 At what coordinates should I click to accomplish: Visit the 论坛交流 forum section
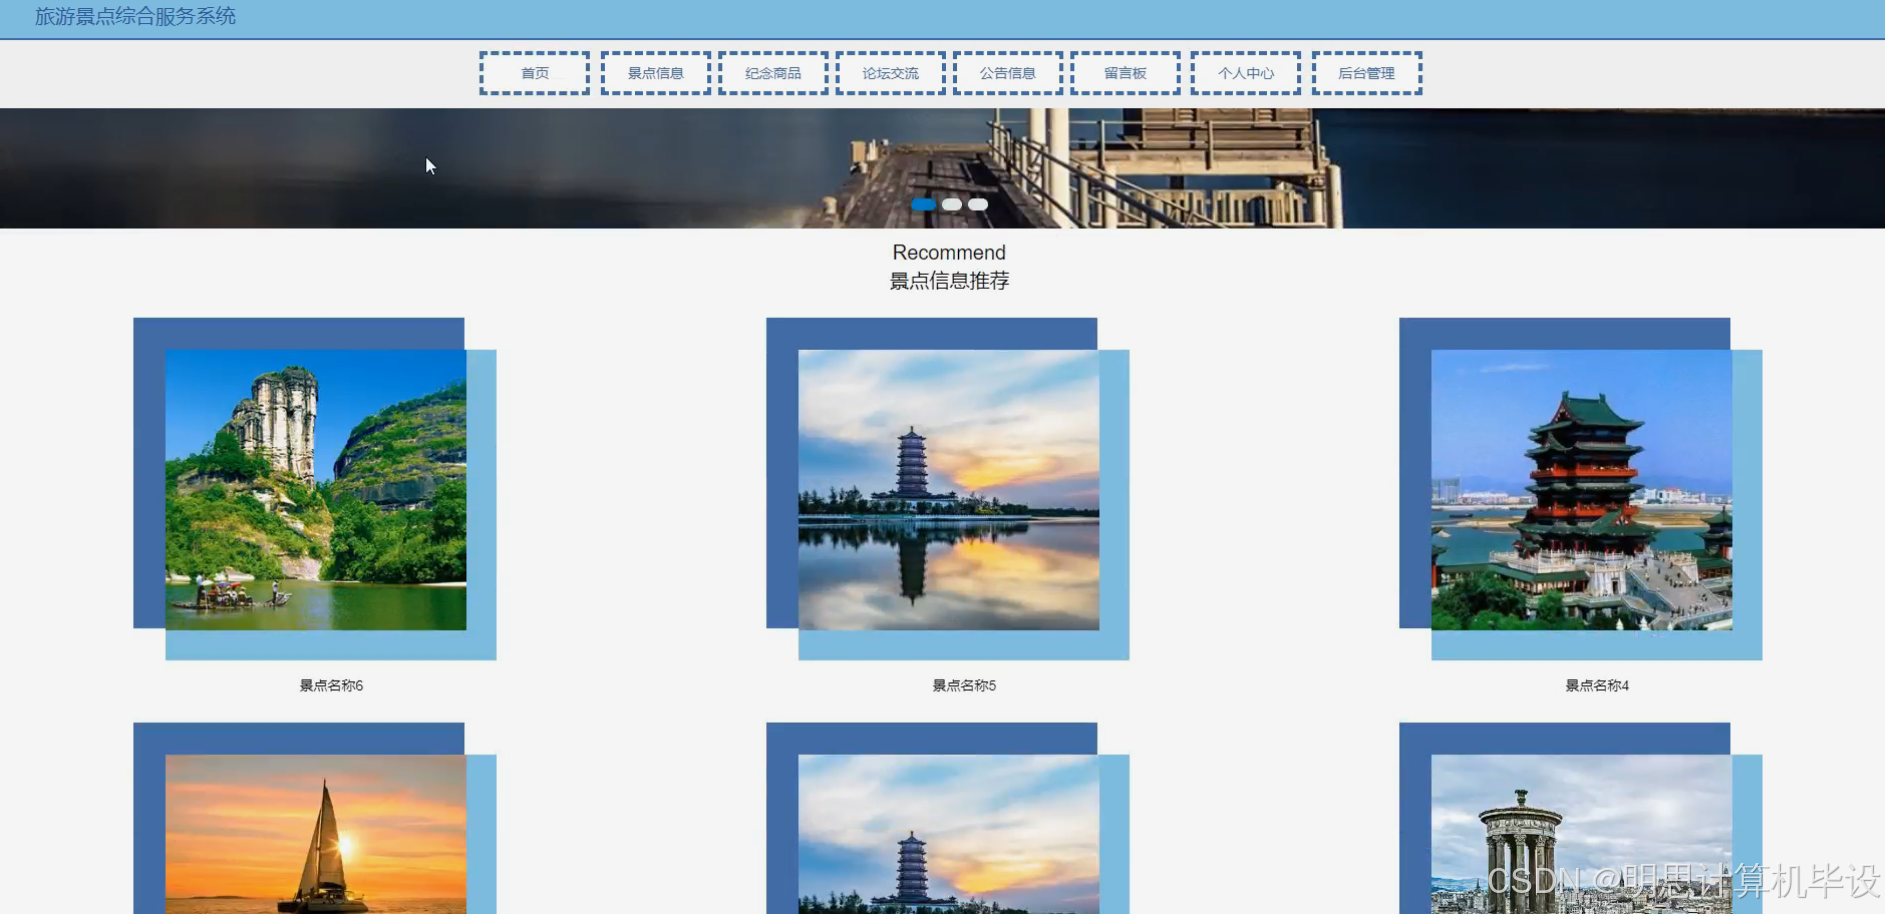[x=889, y=72]
